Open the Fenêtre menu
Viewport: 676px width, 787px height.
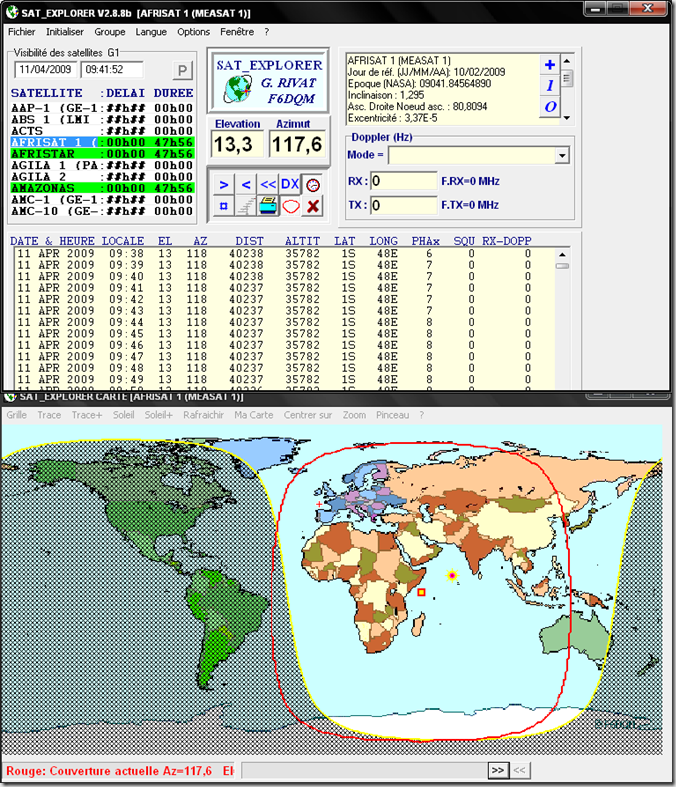tap(237, 32)
